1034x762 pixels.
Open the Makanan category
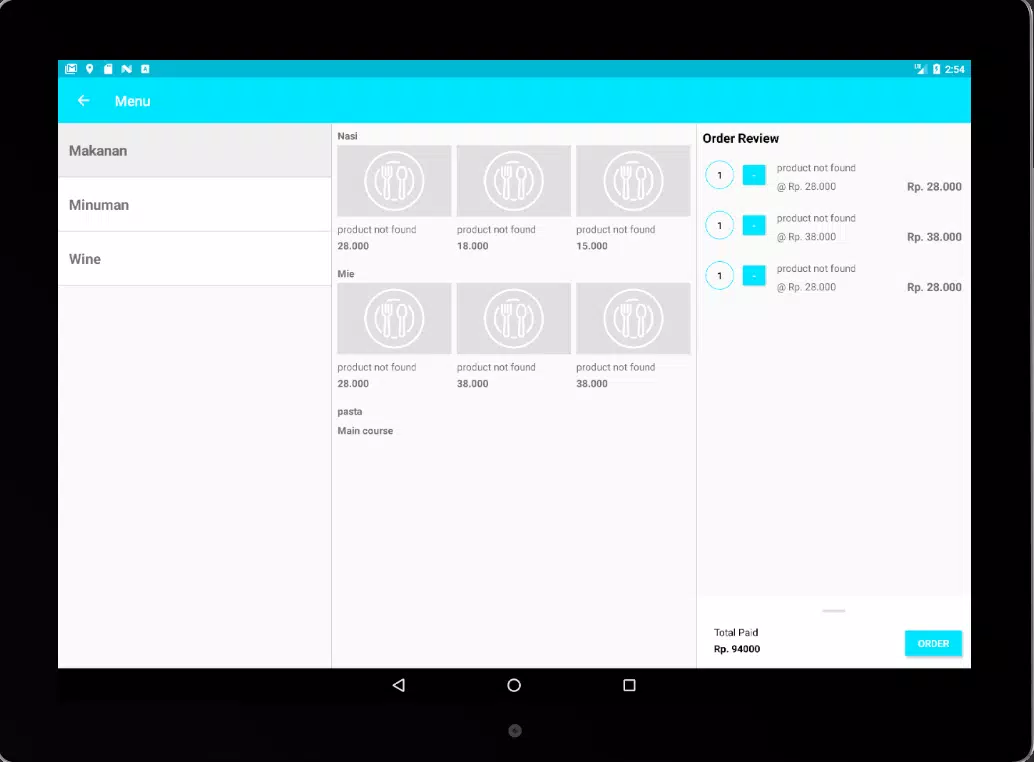point(194,151)
